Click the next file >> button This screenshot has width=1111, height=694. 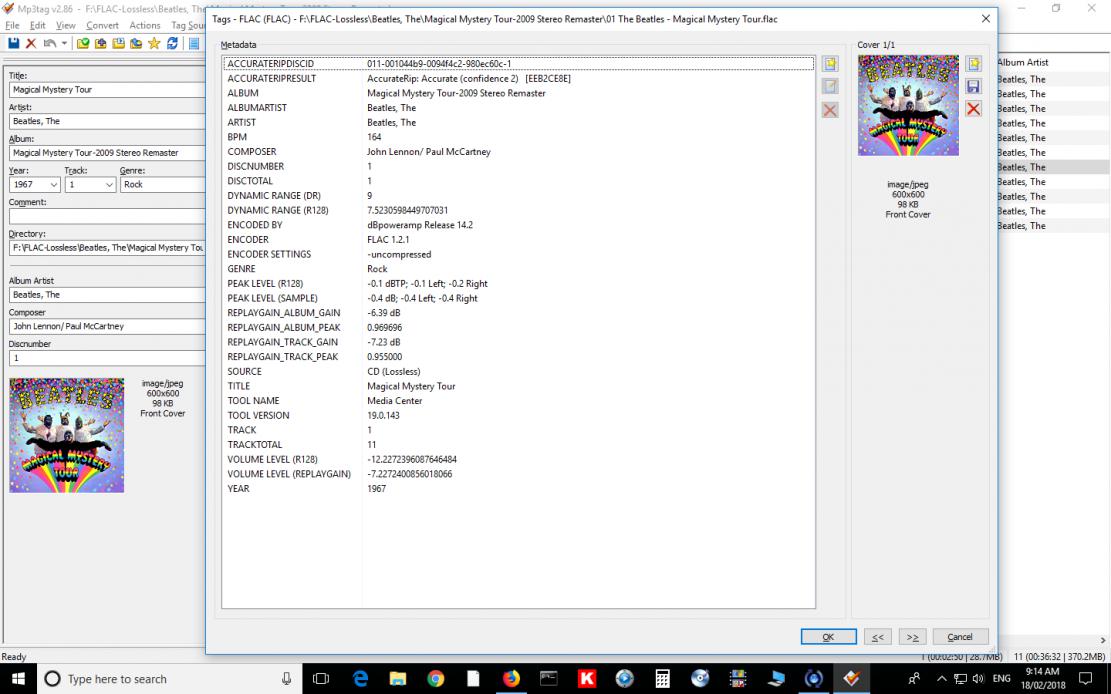point(913,637)
